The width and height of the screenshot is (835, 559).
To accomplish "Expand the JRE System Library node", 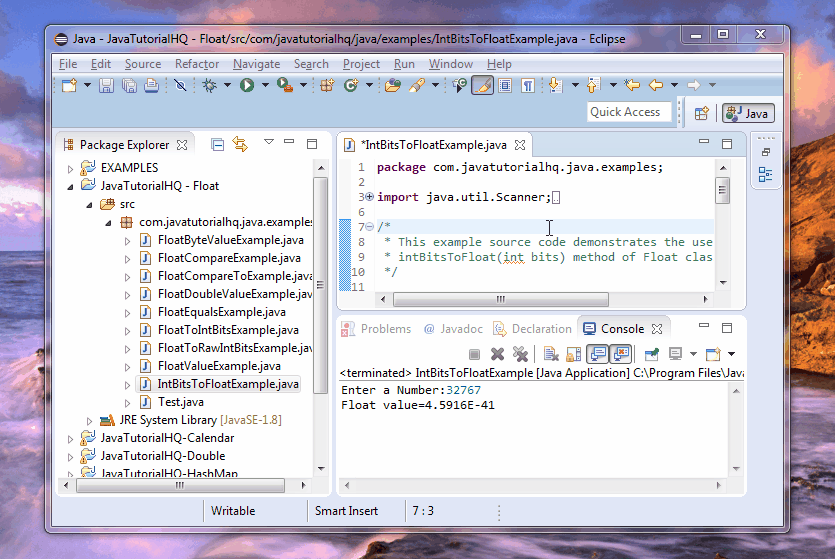I will point(89,421).
